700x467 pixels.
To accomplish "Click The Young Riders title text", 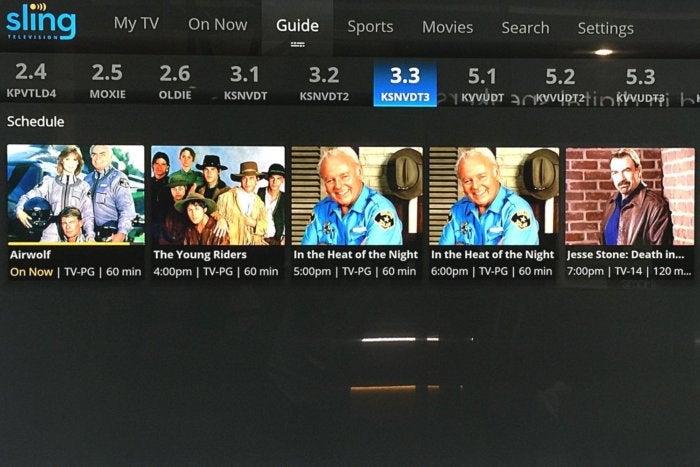I will click(x=200, y=255).
